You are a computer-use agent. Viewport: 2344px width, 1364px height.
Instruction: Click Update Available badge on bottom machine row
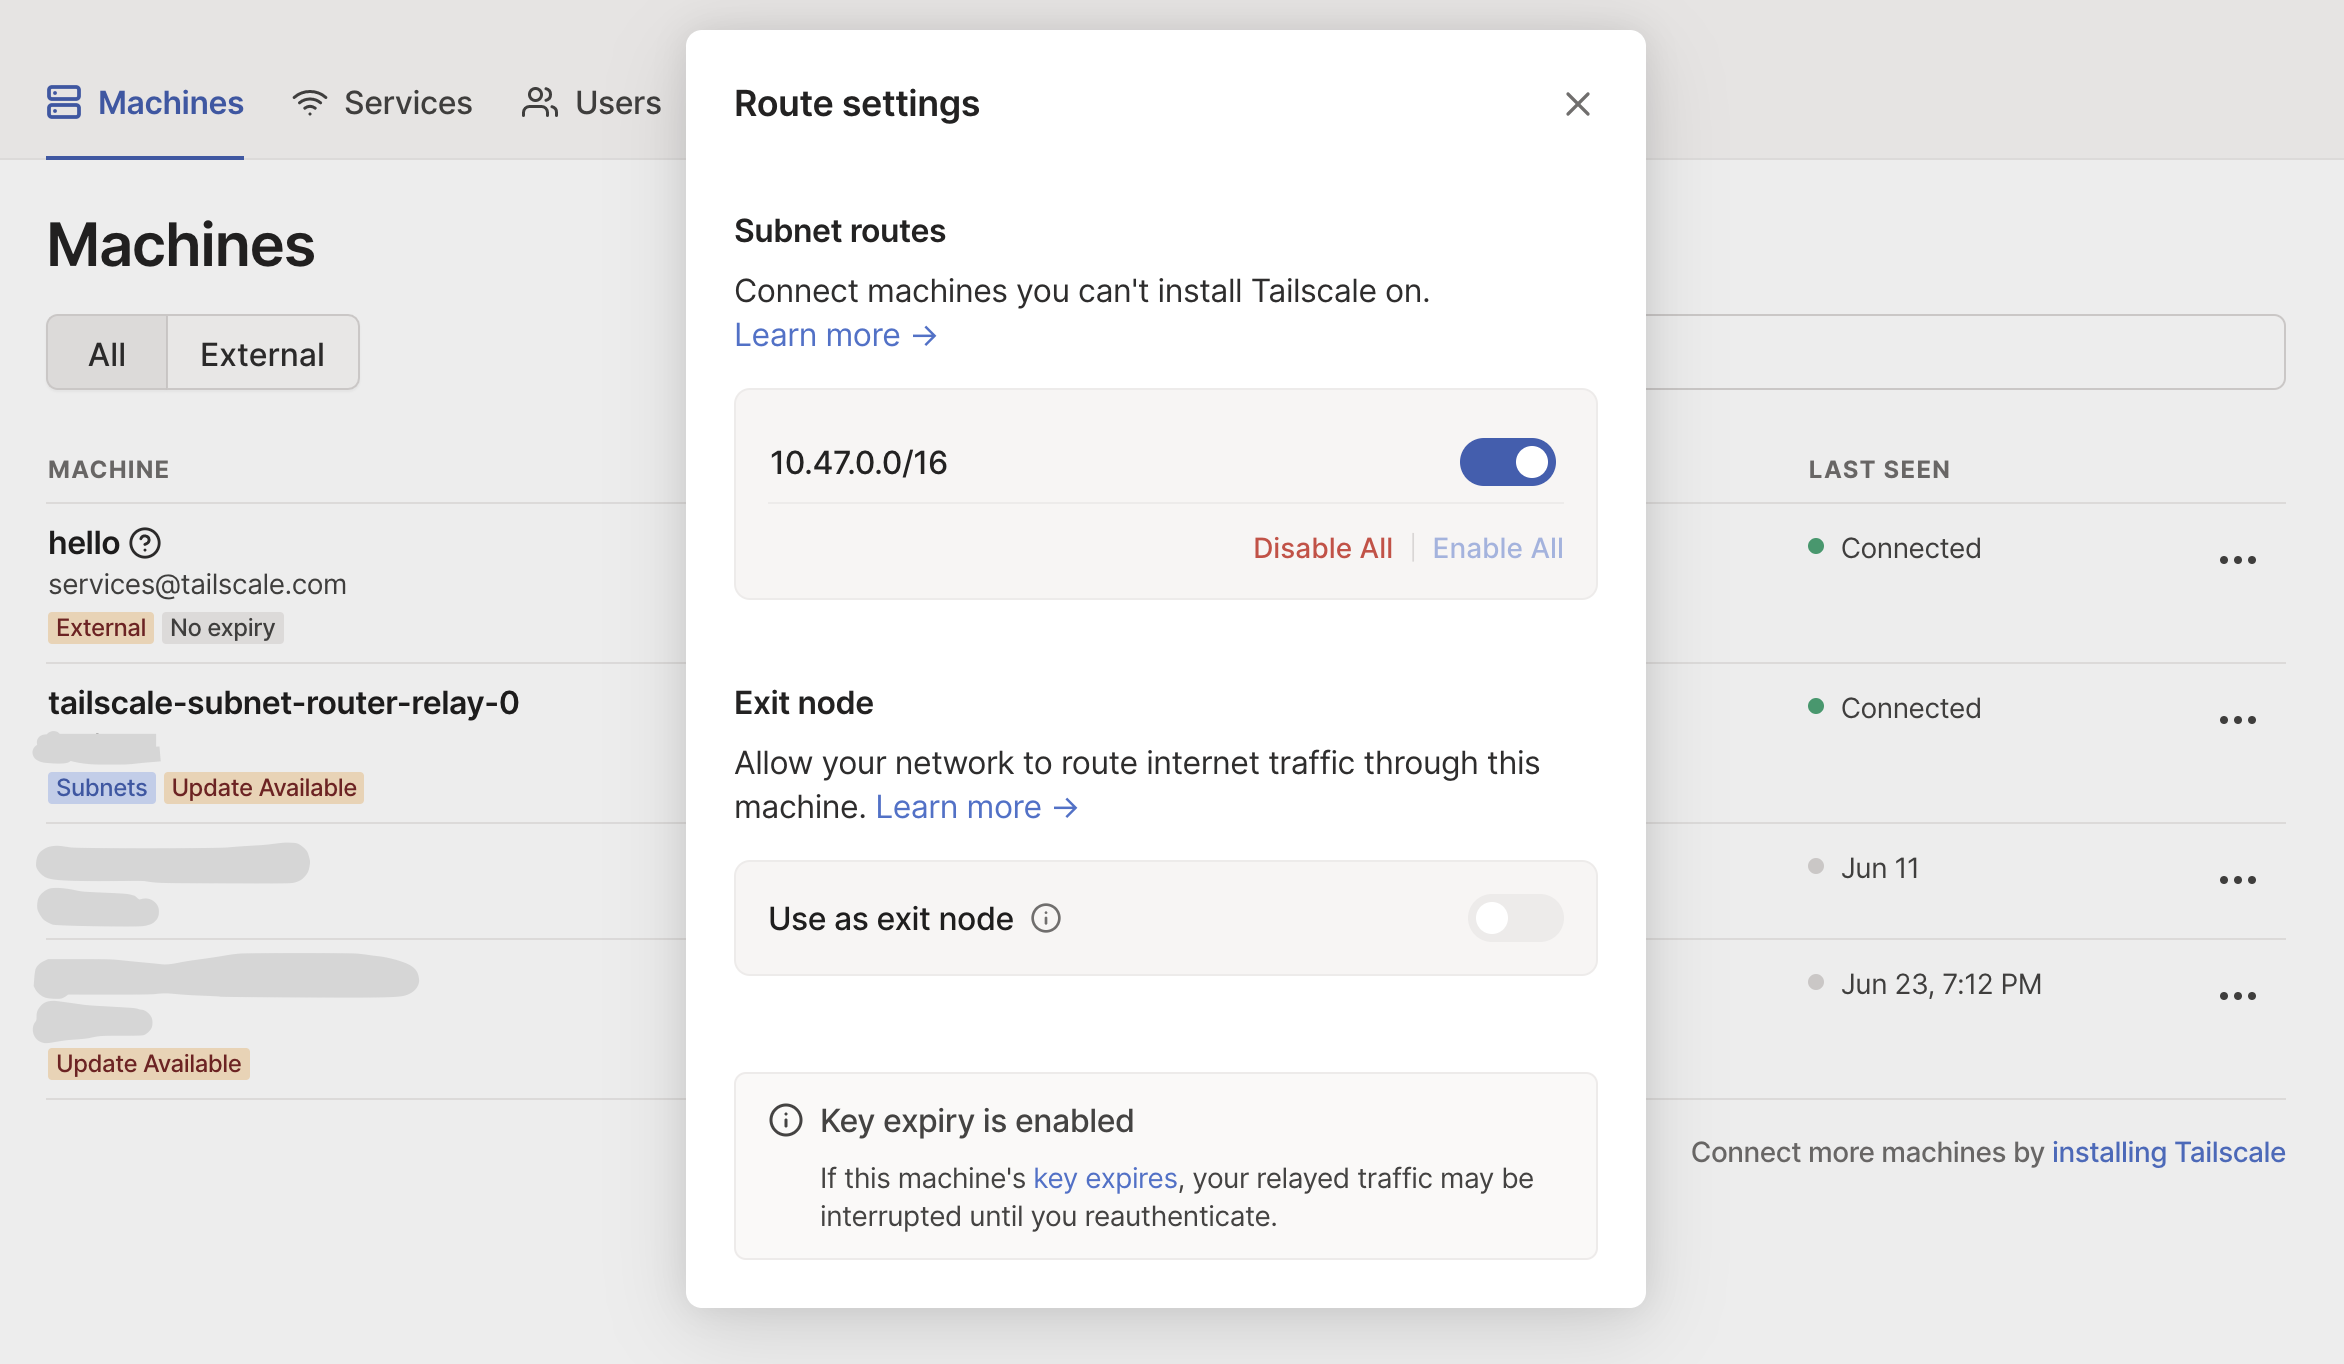point(149,1064)
